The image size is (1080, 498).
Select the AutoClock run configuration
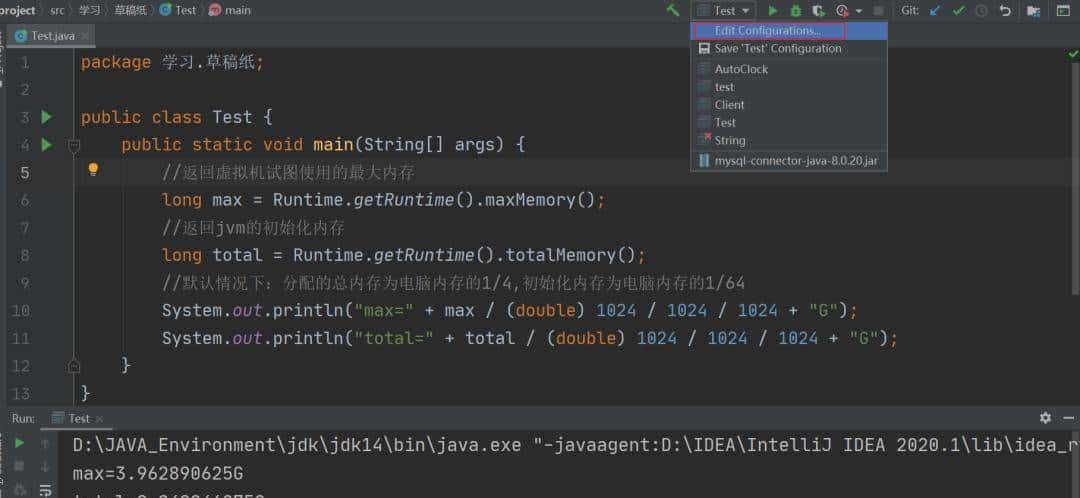pos(741,69)
